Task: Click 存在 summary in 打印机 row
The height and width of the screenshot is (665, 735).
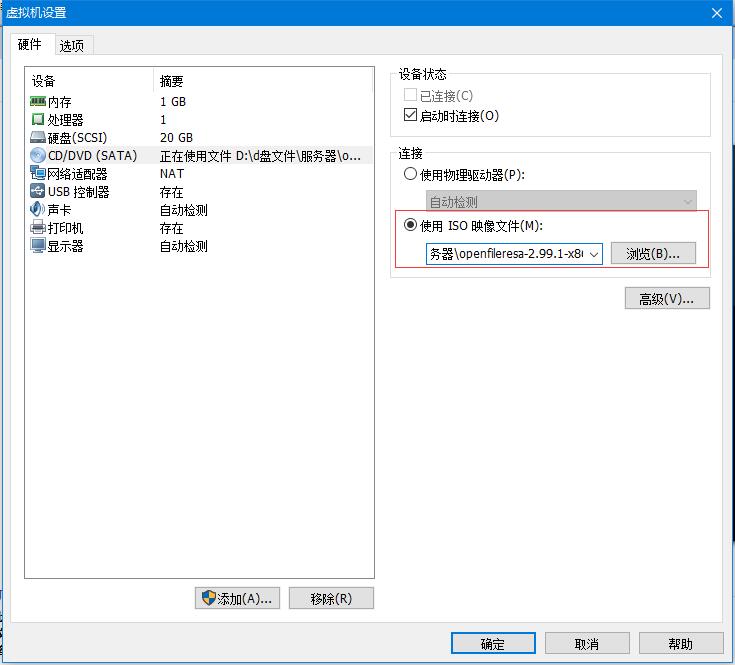Action: [171, 228]
